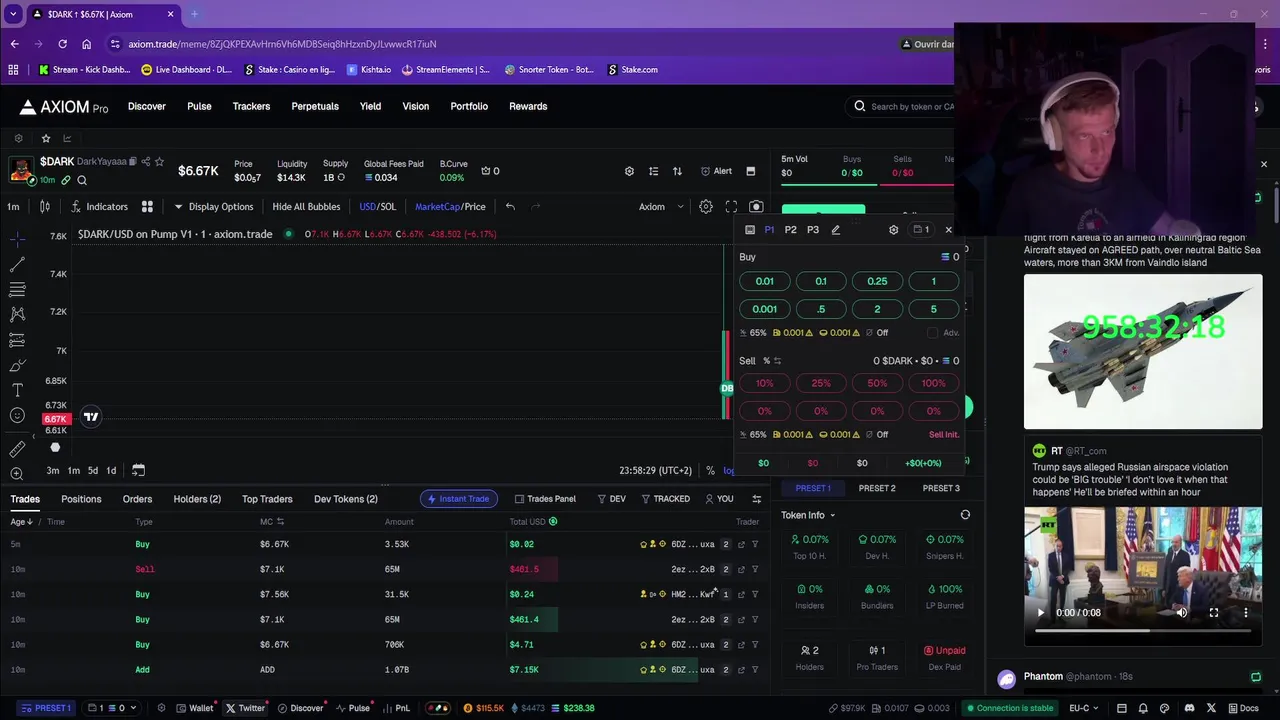Go to Pulse in top navigation
The width and height of the screenshot is (1280, 720).
pyautogui.click(x=199, y=106)
